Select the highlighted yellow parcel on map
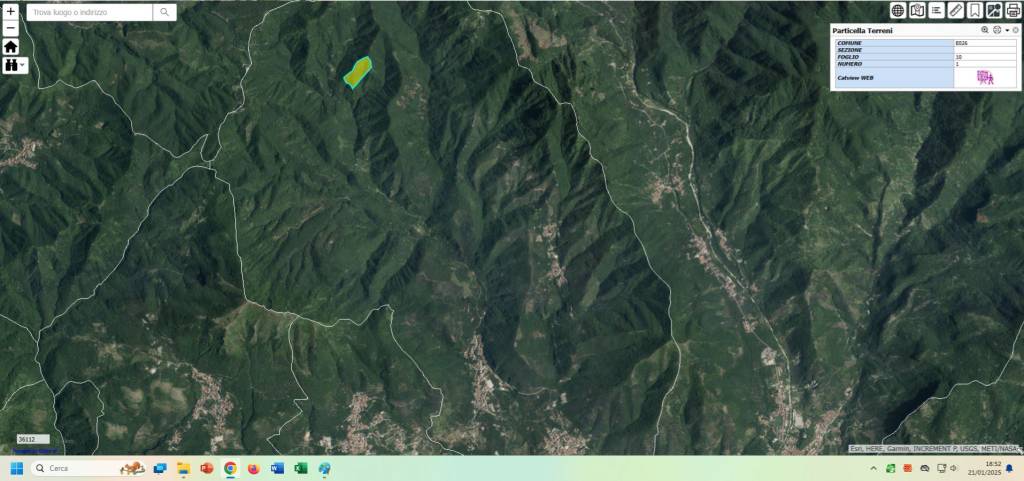 (x=358, y=71)
